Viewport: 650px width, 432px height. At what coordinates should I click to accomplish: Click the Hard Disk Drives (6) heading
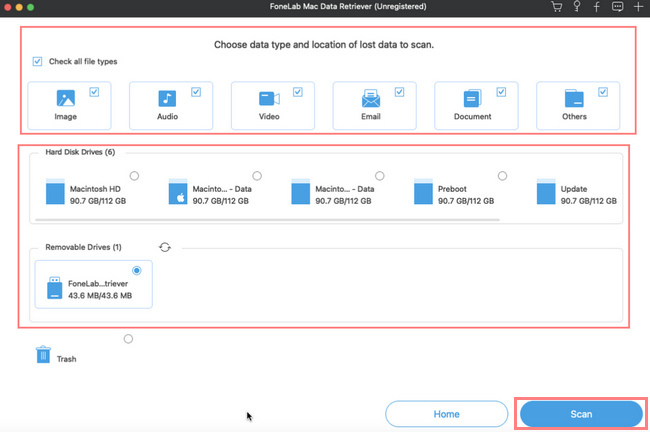pyautogui.click(x=80, y=152)
